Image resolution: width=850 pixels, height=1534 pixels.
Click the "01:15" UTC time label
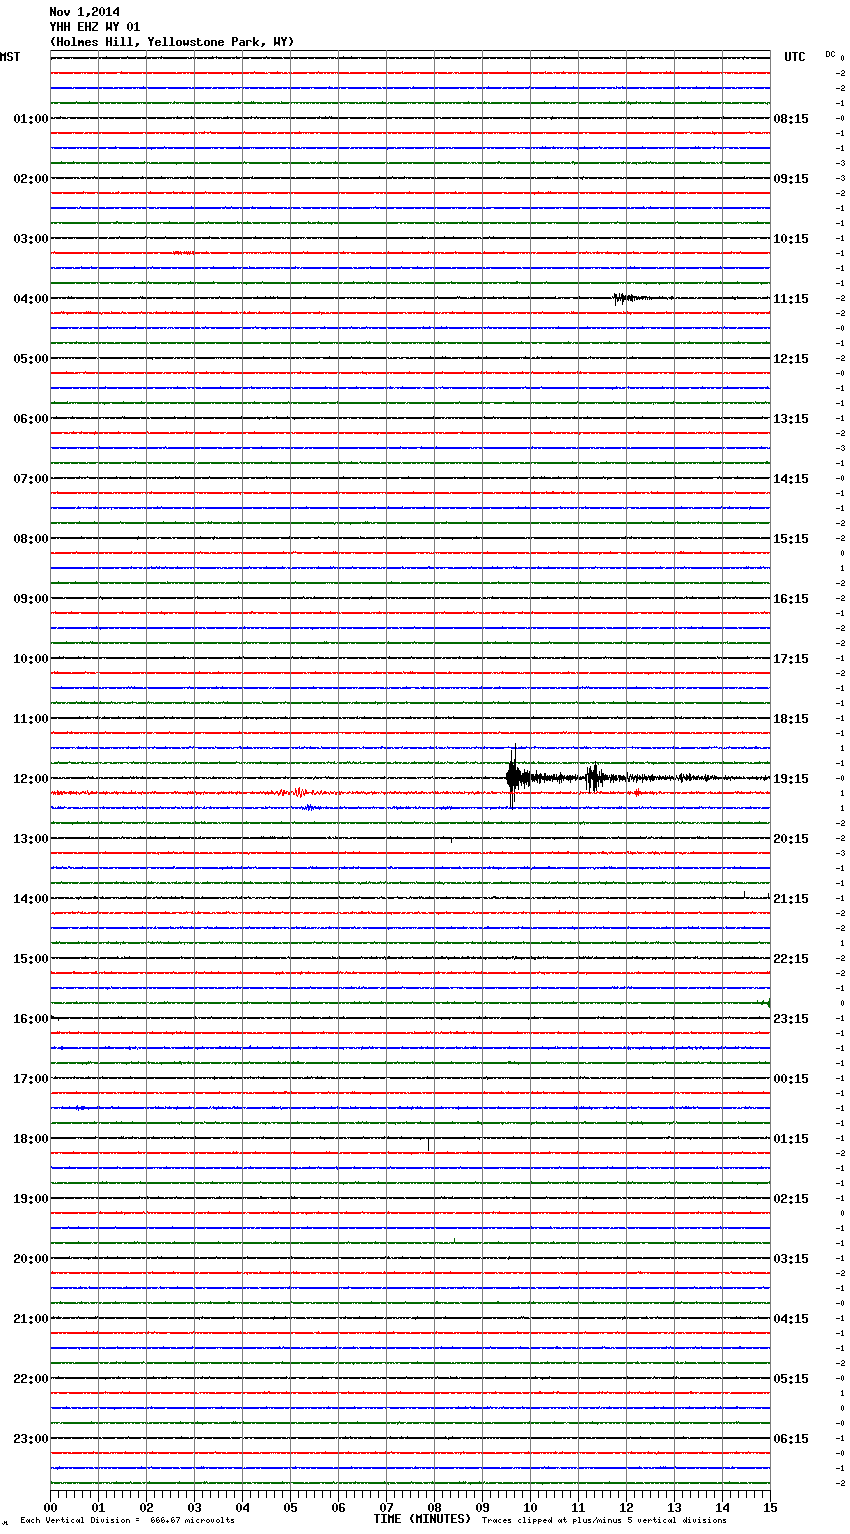(791, 1139)
